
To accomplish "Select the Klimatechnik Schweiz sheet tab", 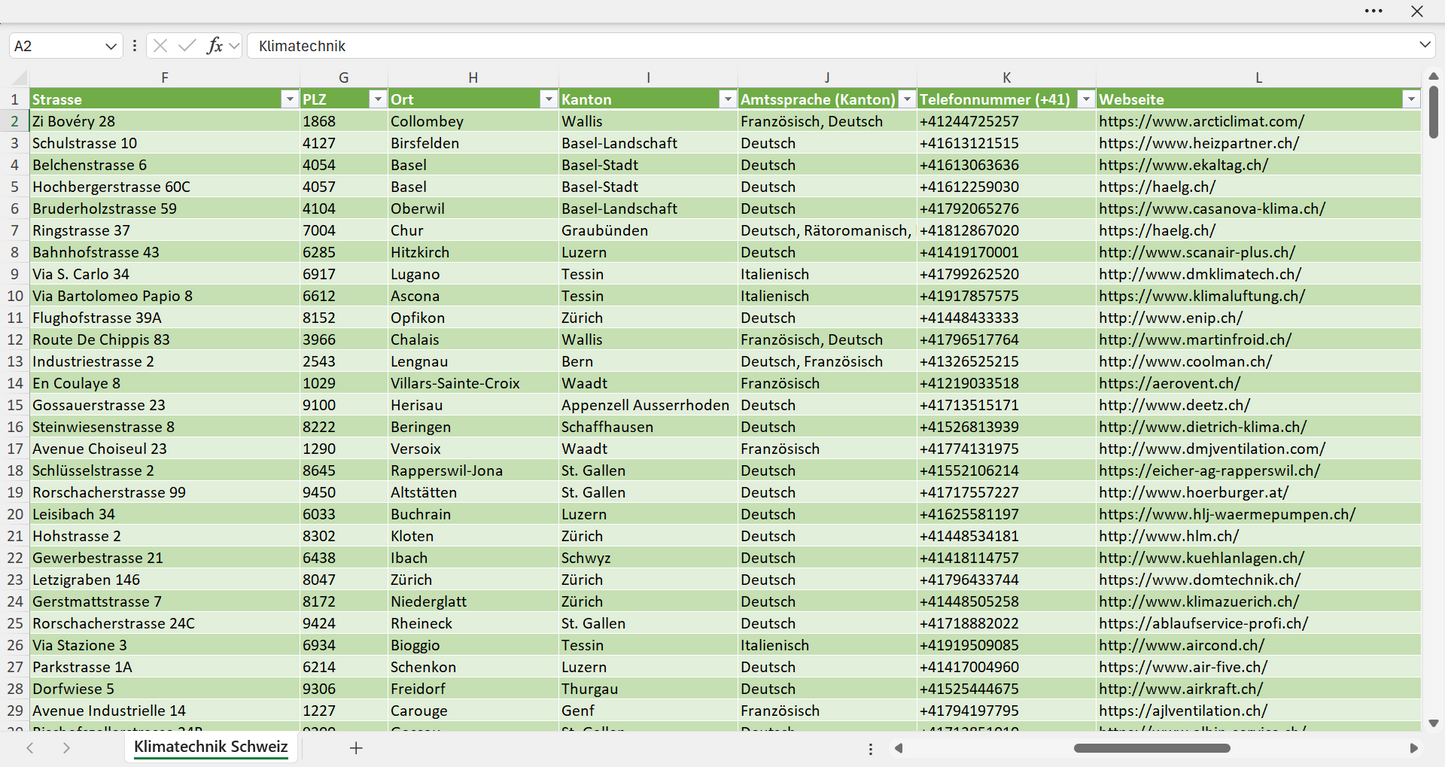I will pos(211,747).
